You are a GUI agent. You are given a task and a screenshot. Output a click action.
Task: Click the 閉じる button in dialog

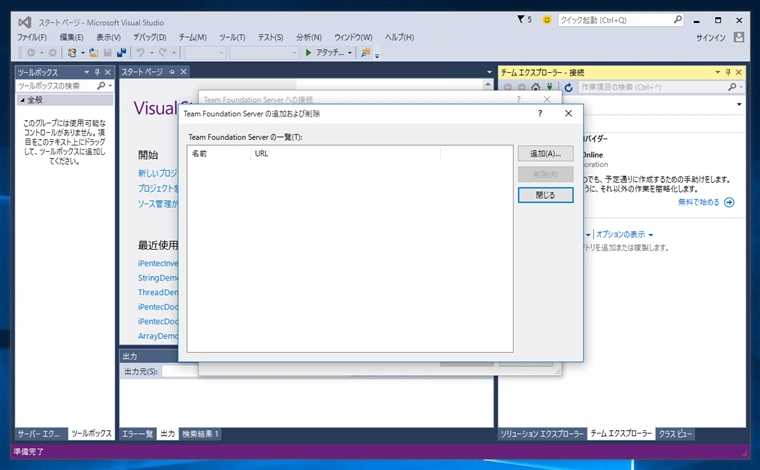coord(545,195)
